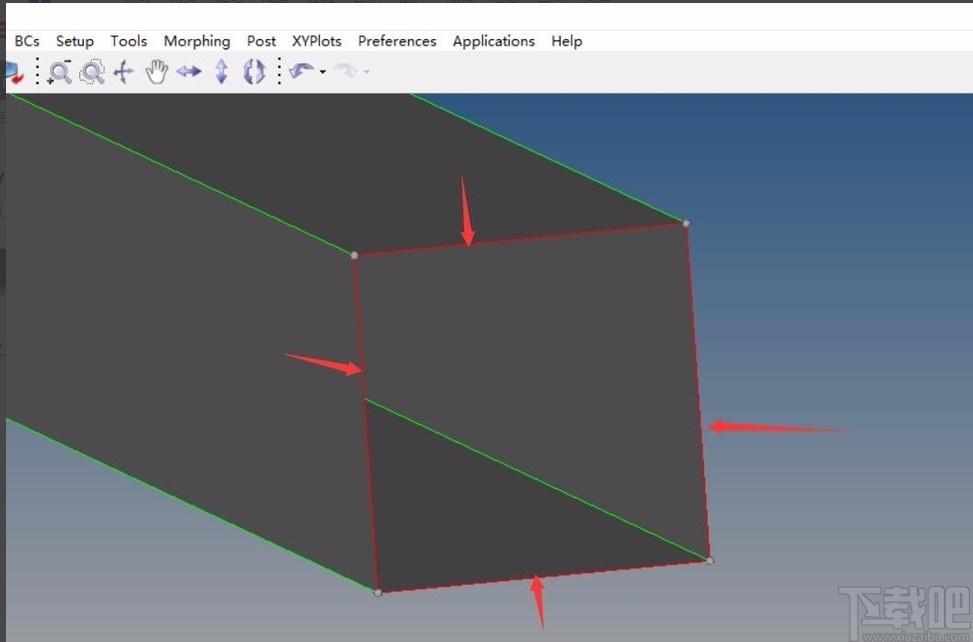Open the Setup menu
973x642 pixels.
[75, 41]
